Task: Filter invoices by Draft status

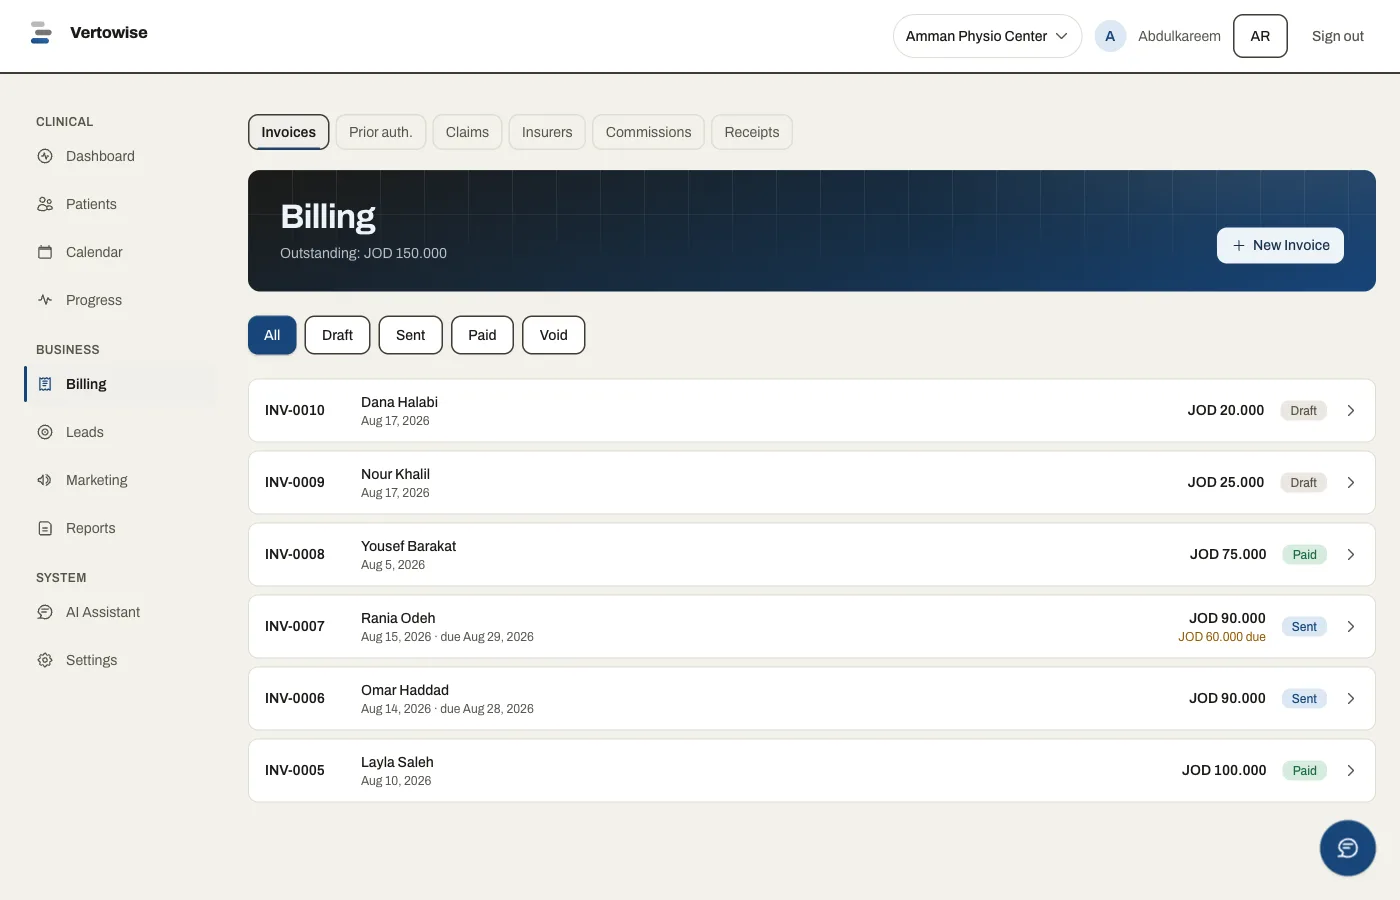Action: (x=337, y=335)
